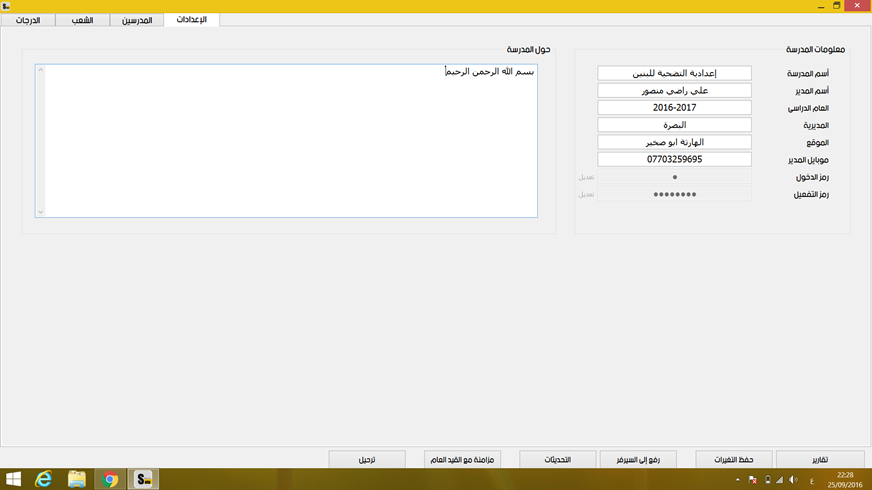This screenshot has width=872, height=490.
Task: Open the المدرسين tab
Action: pyautogui.click(x=137, y=20)
